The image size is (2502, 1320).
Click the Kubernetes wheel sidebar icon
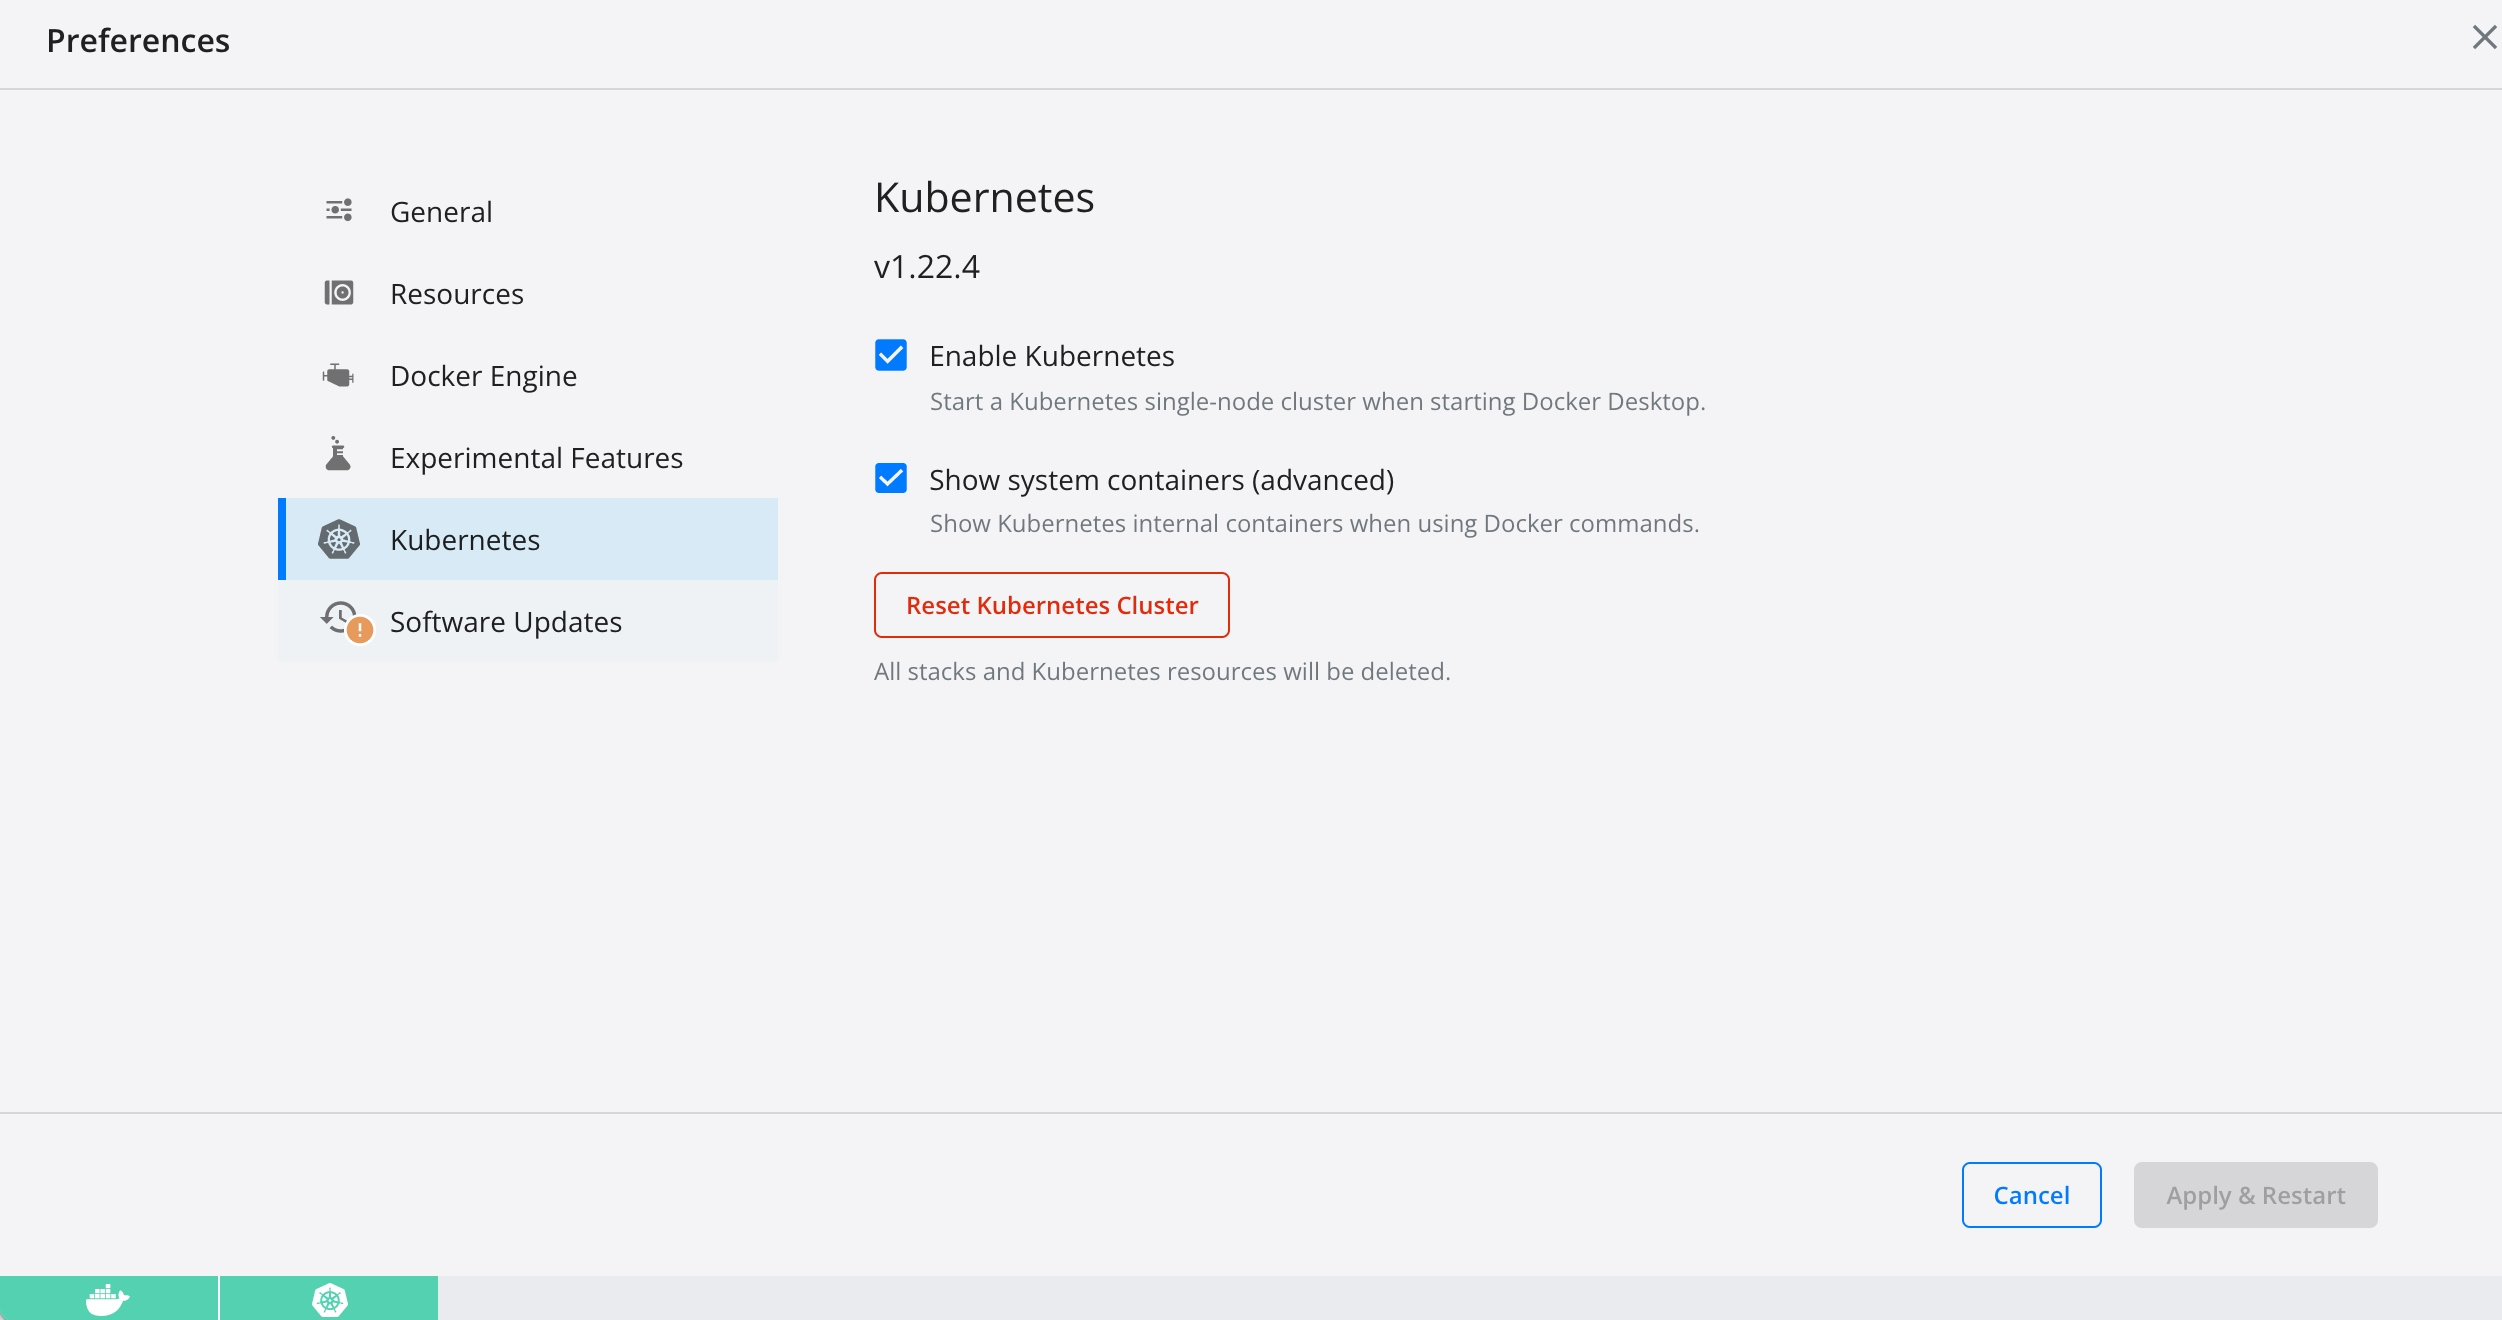[x=339, y=540]
